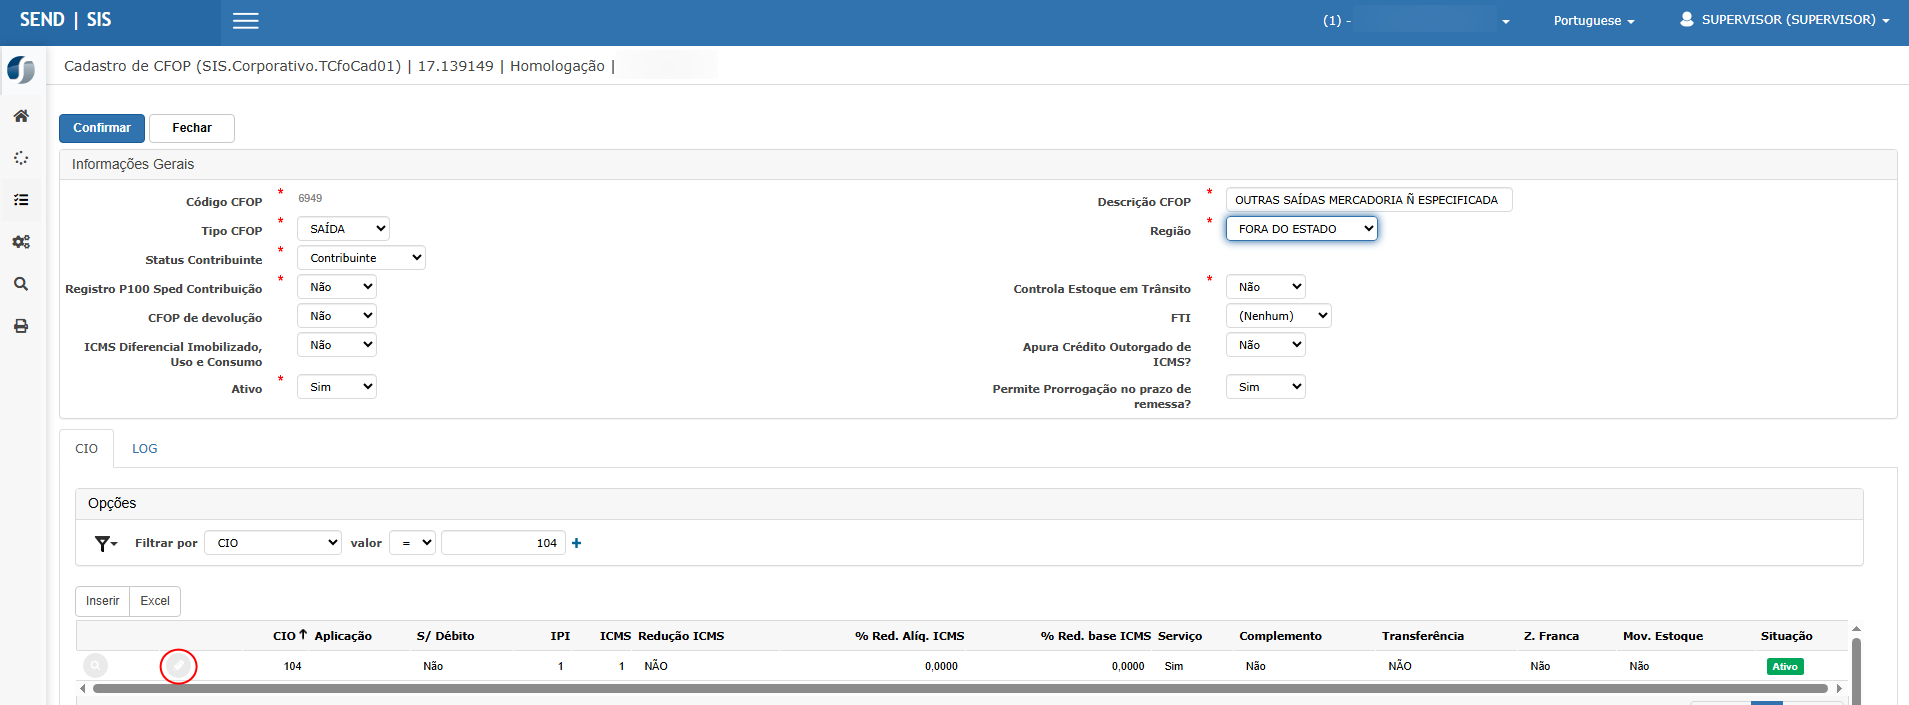Image resolution: width=1909 pixels, height=705 pixels.
Task: Open Portuguese language menu
Action: click(1594, 21)
